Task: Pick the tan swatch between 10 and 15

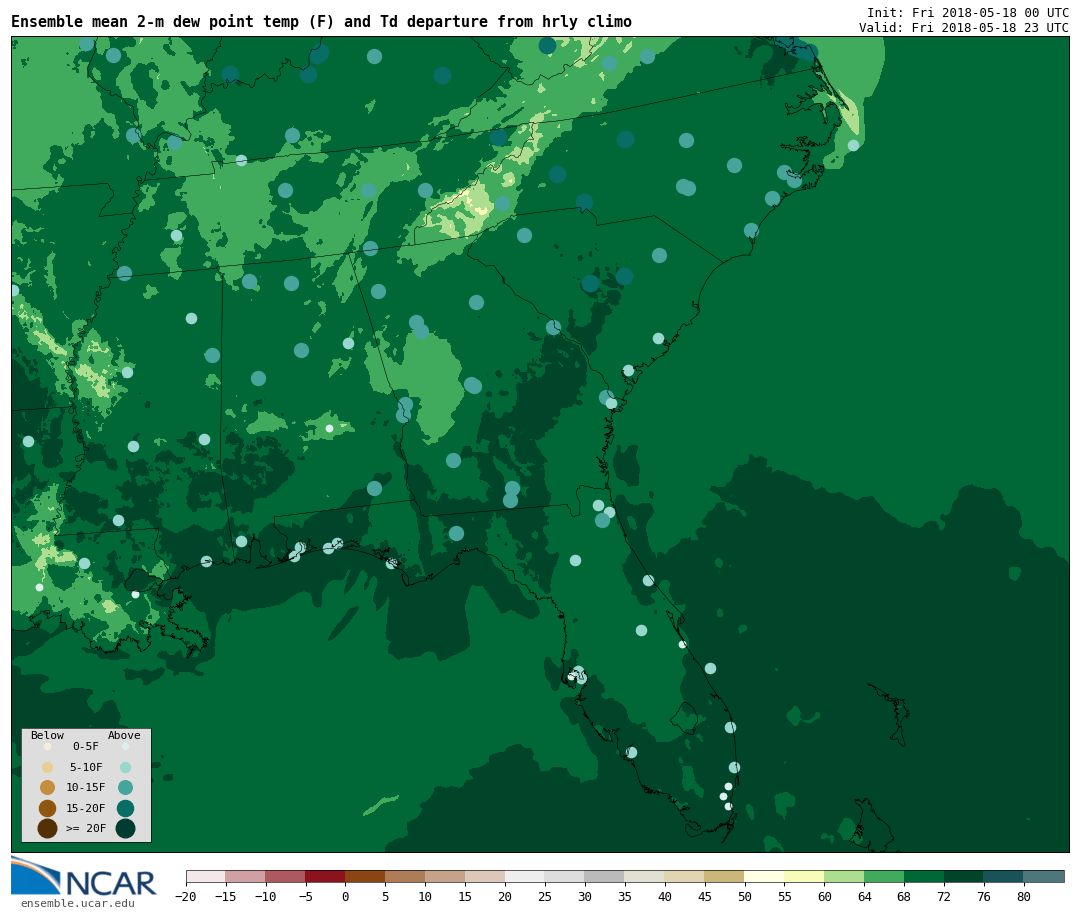Action: click(x=446, y=876)
